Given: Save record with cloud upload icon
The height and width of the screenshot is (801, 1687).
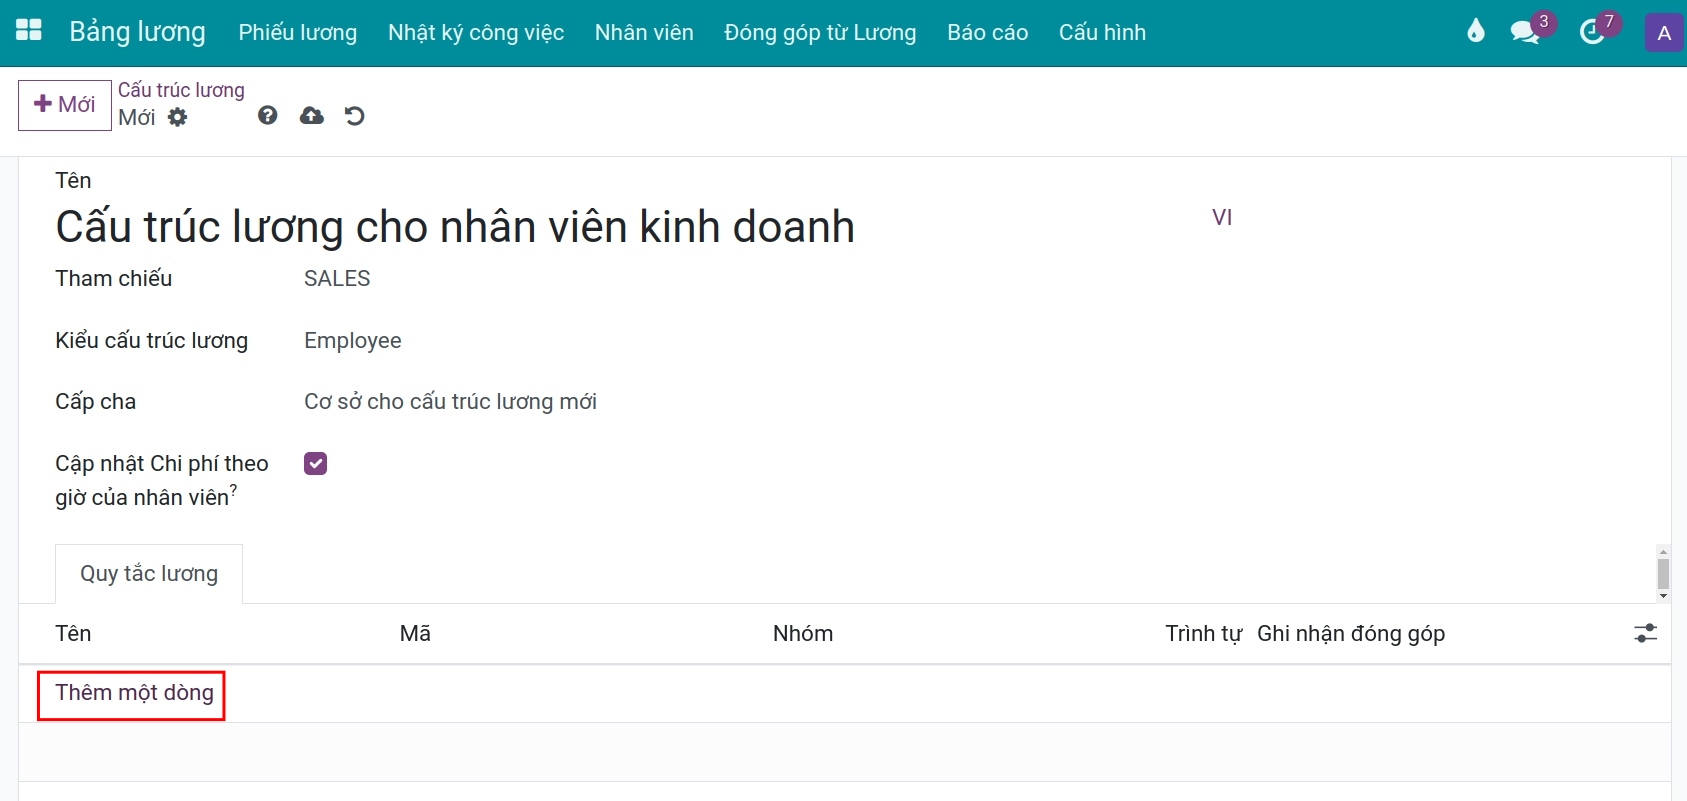Looking at the screenshot, I should (312, 116).
